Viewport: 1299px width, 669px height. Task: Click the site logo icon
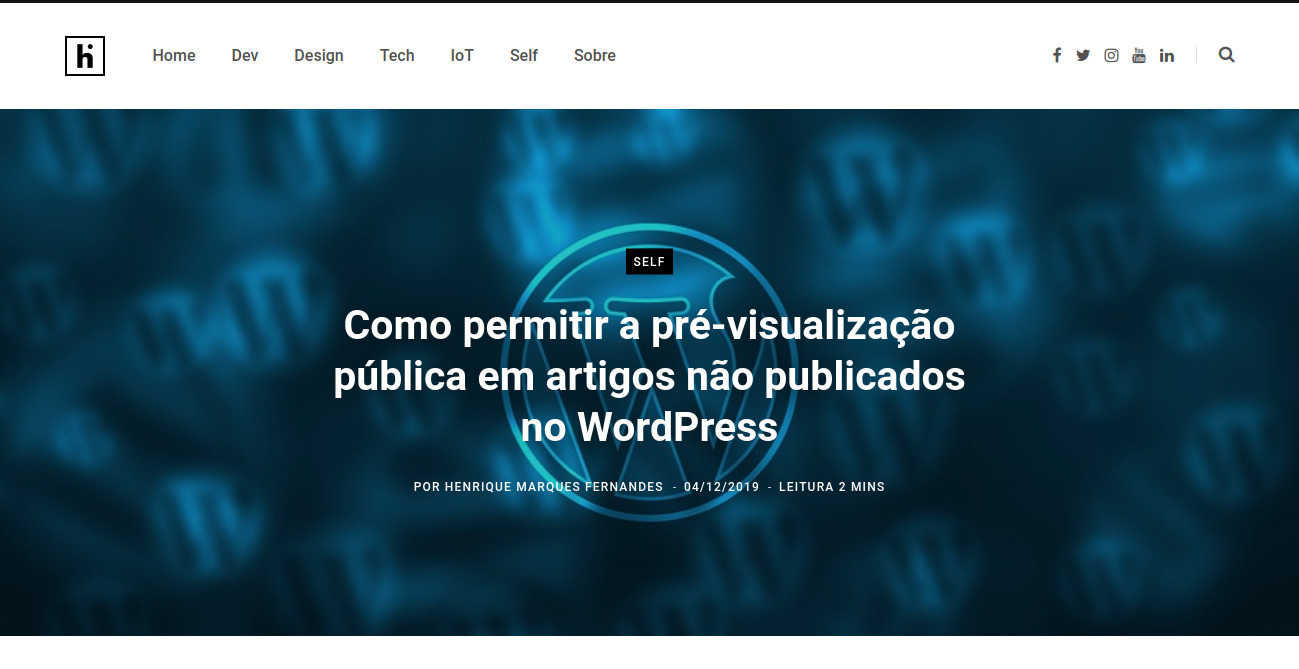point(85,56)
